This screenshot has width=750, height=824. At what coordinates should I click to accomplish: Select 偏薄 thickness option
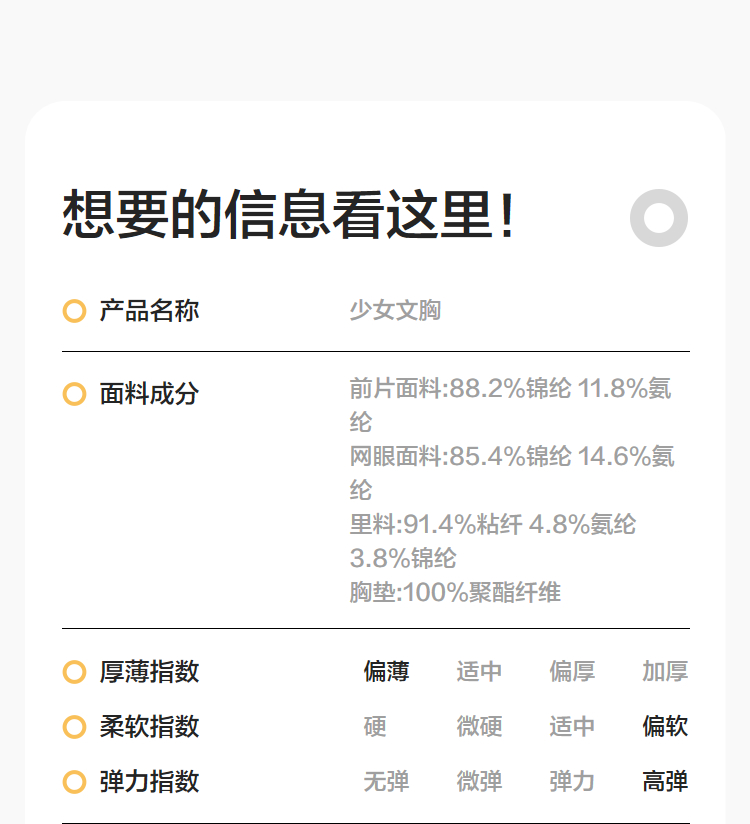386,672
